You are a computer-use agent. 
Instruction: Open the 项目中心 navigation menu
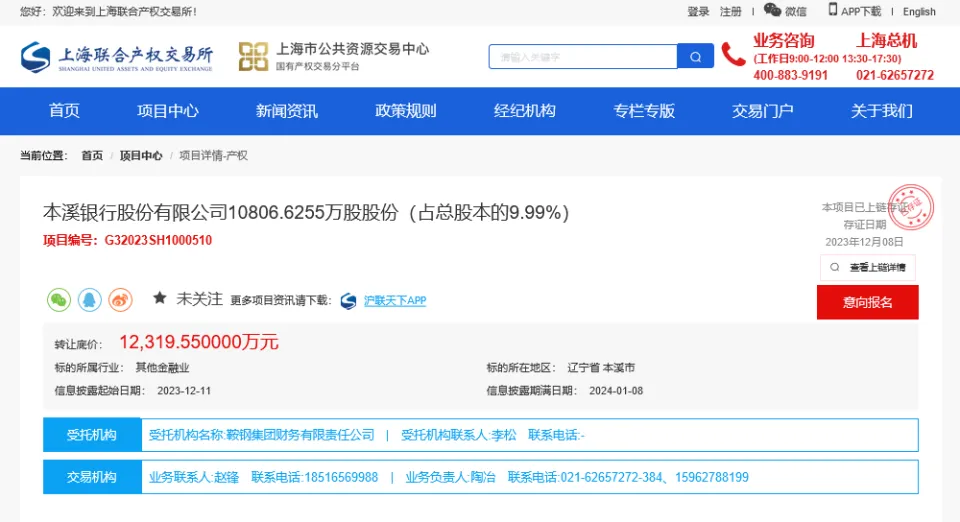168,111
